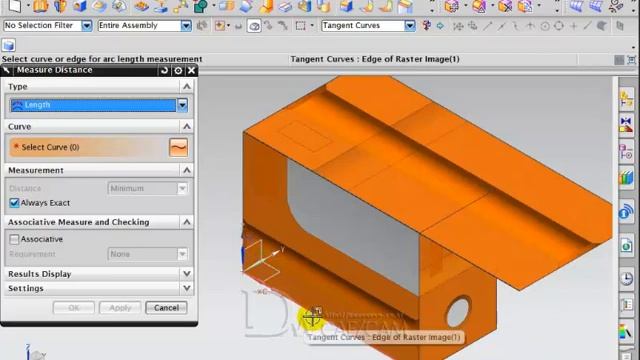Image resolution: width=640 pixels, height=360 pixels.
Task: Click the blue solid body icon below the selection filter
Action: (x=9, y=45)
